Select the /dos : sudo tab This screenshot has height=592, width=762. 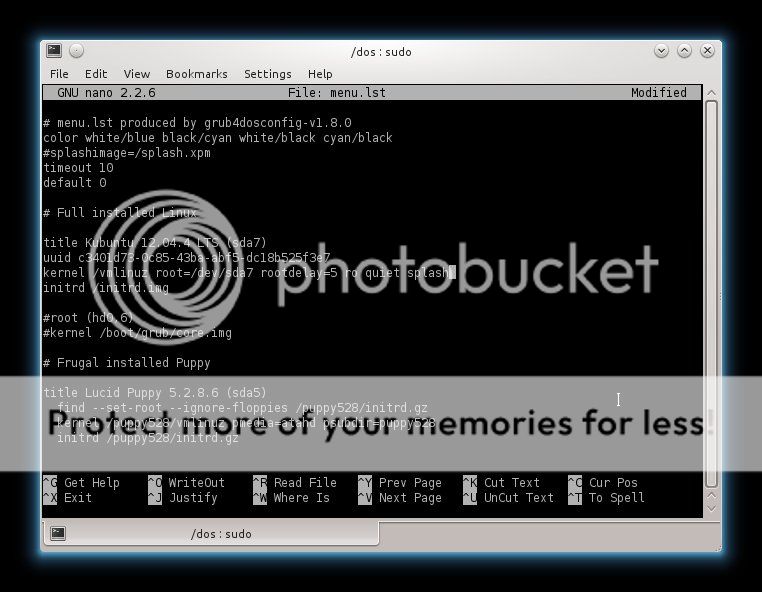(211, 534)
